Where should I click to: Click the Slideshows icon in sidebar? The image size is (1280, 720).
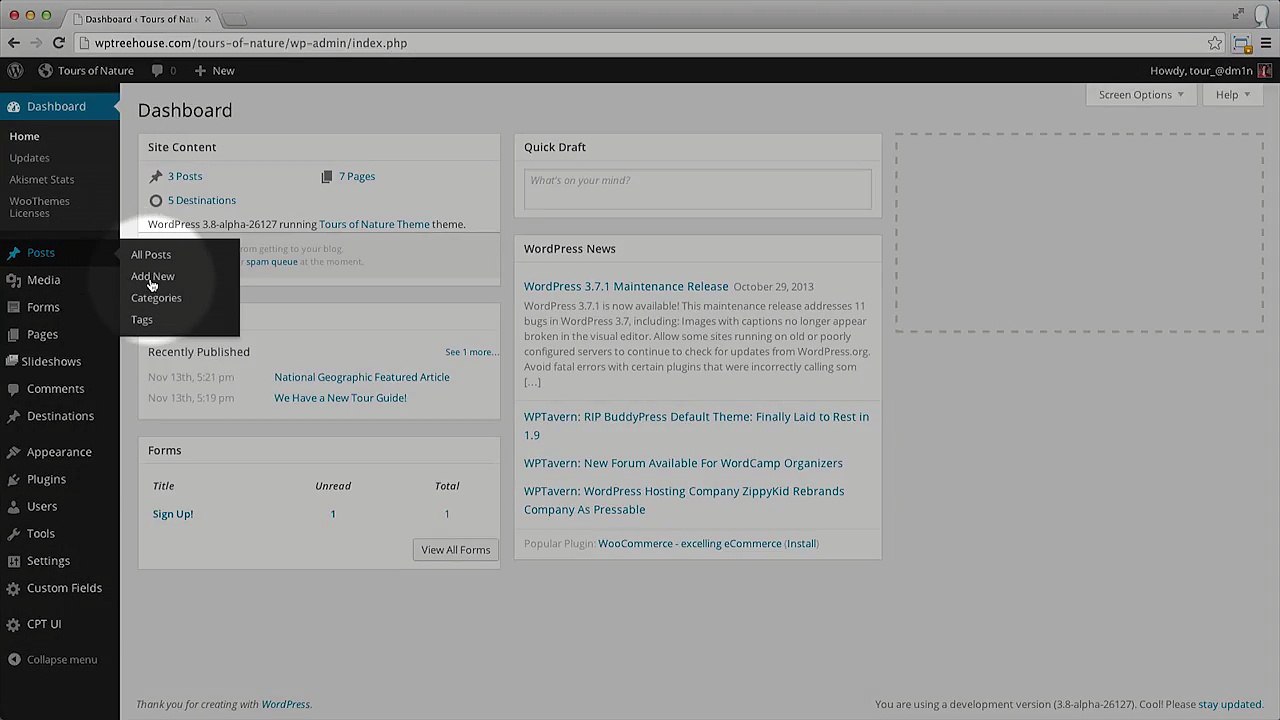click(x=13, y=361)
